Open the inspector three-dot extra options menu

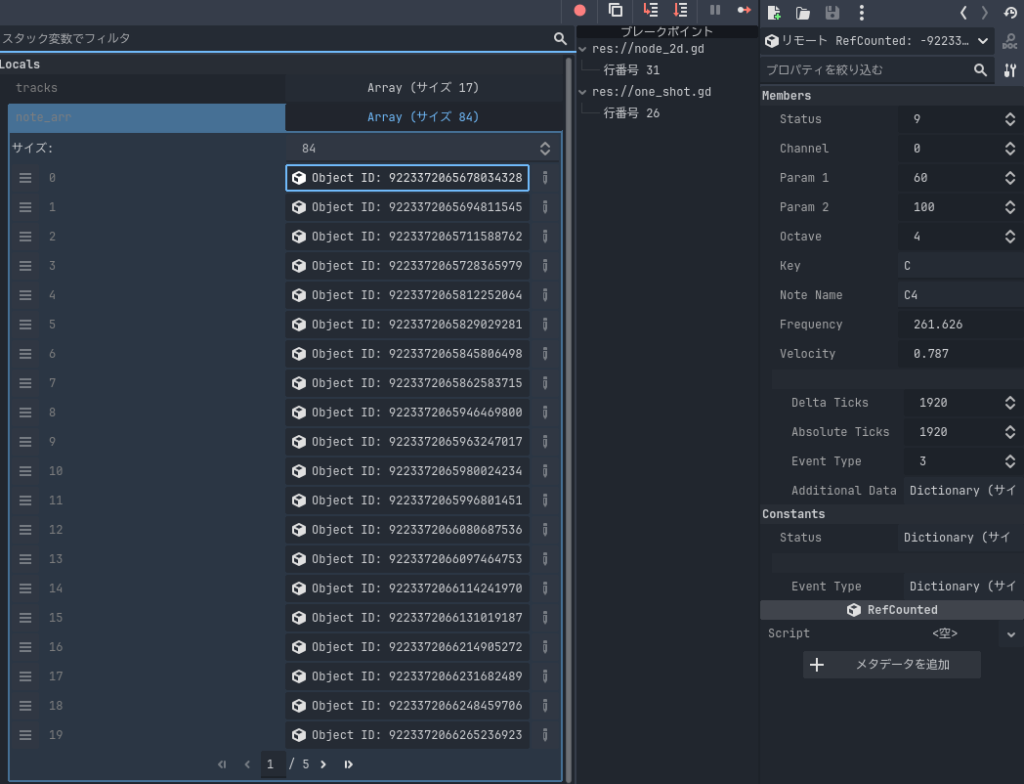point(861,12)
